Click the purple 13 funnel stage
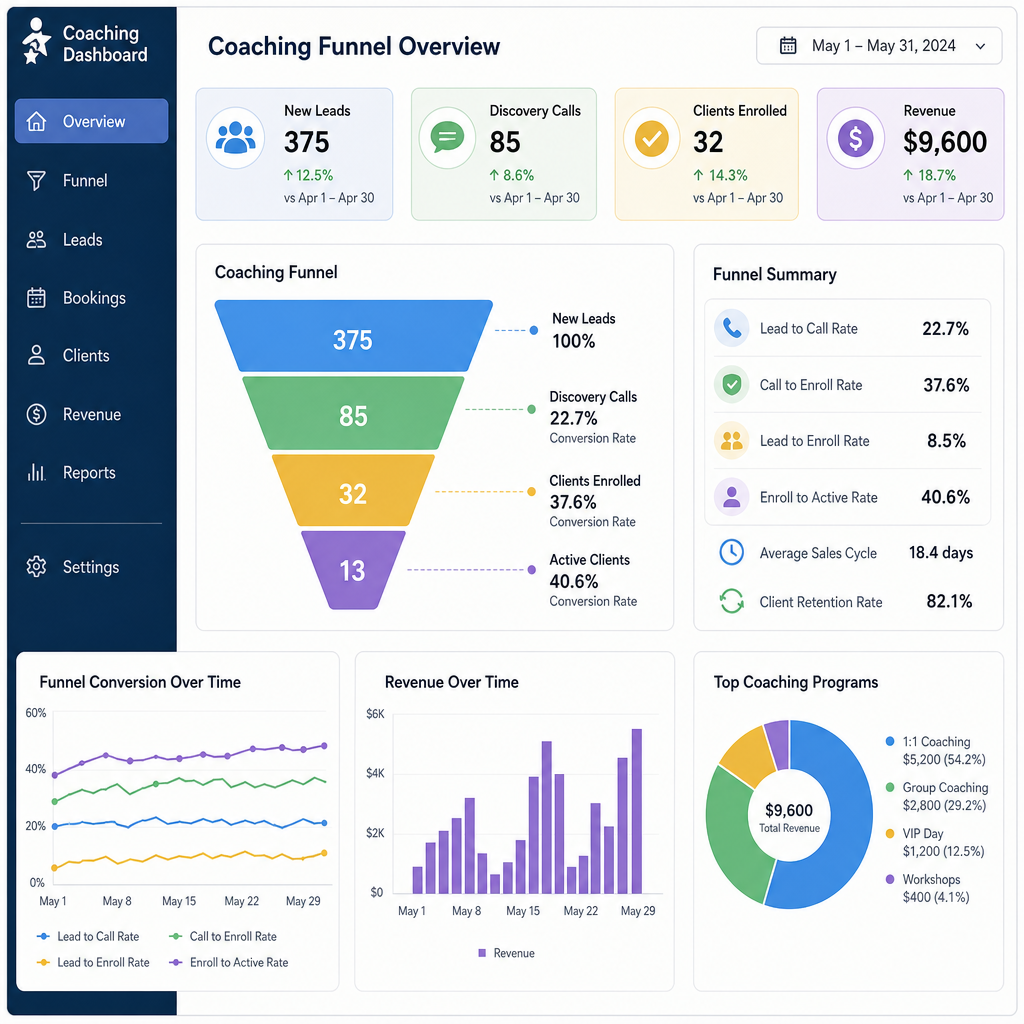Viewport: 1024px width, 1024px height. [353, 570]
